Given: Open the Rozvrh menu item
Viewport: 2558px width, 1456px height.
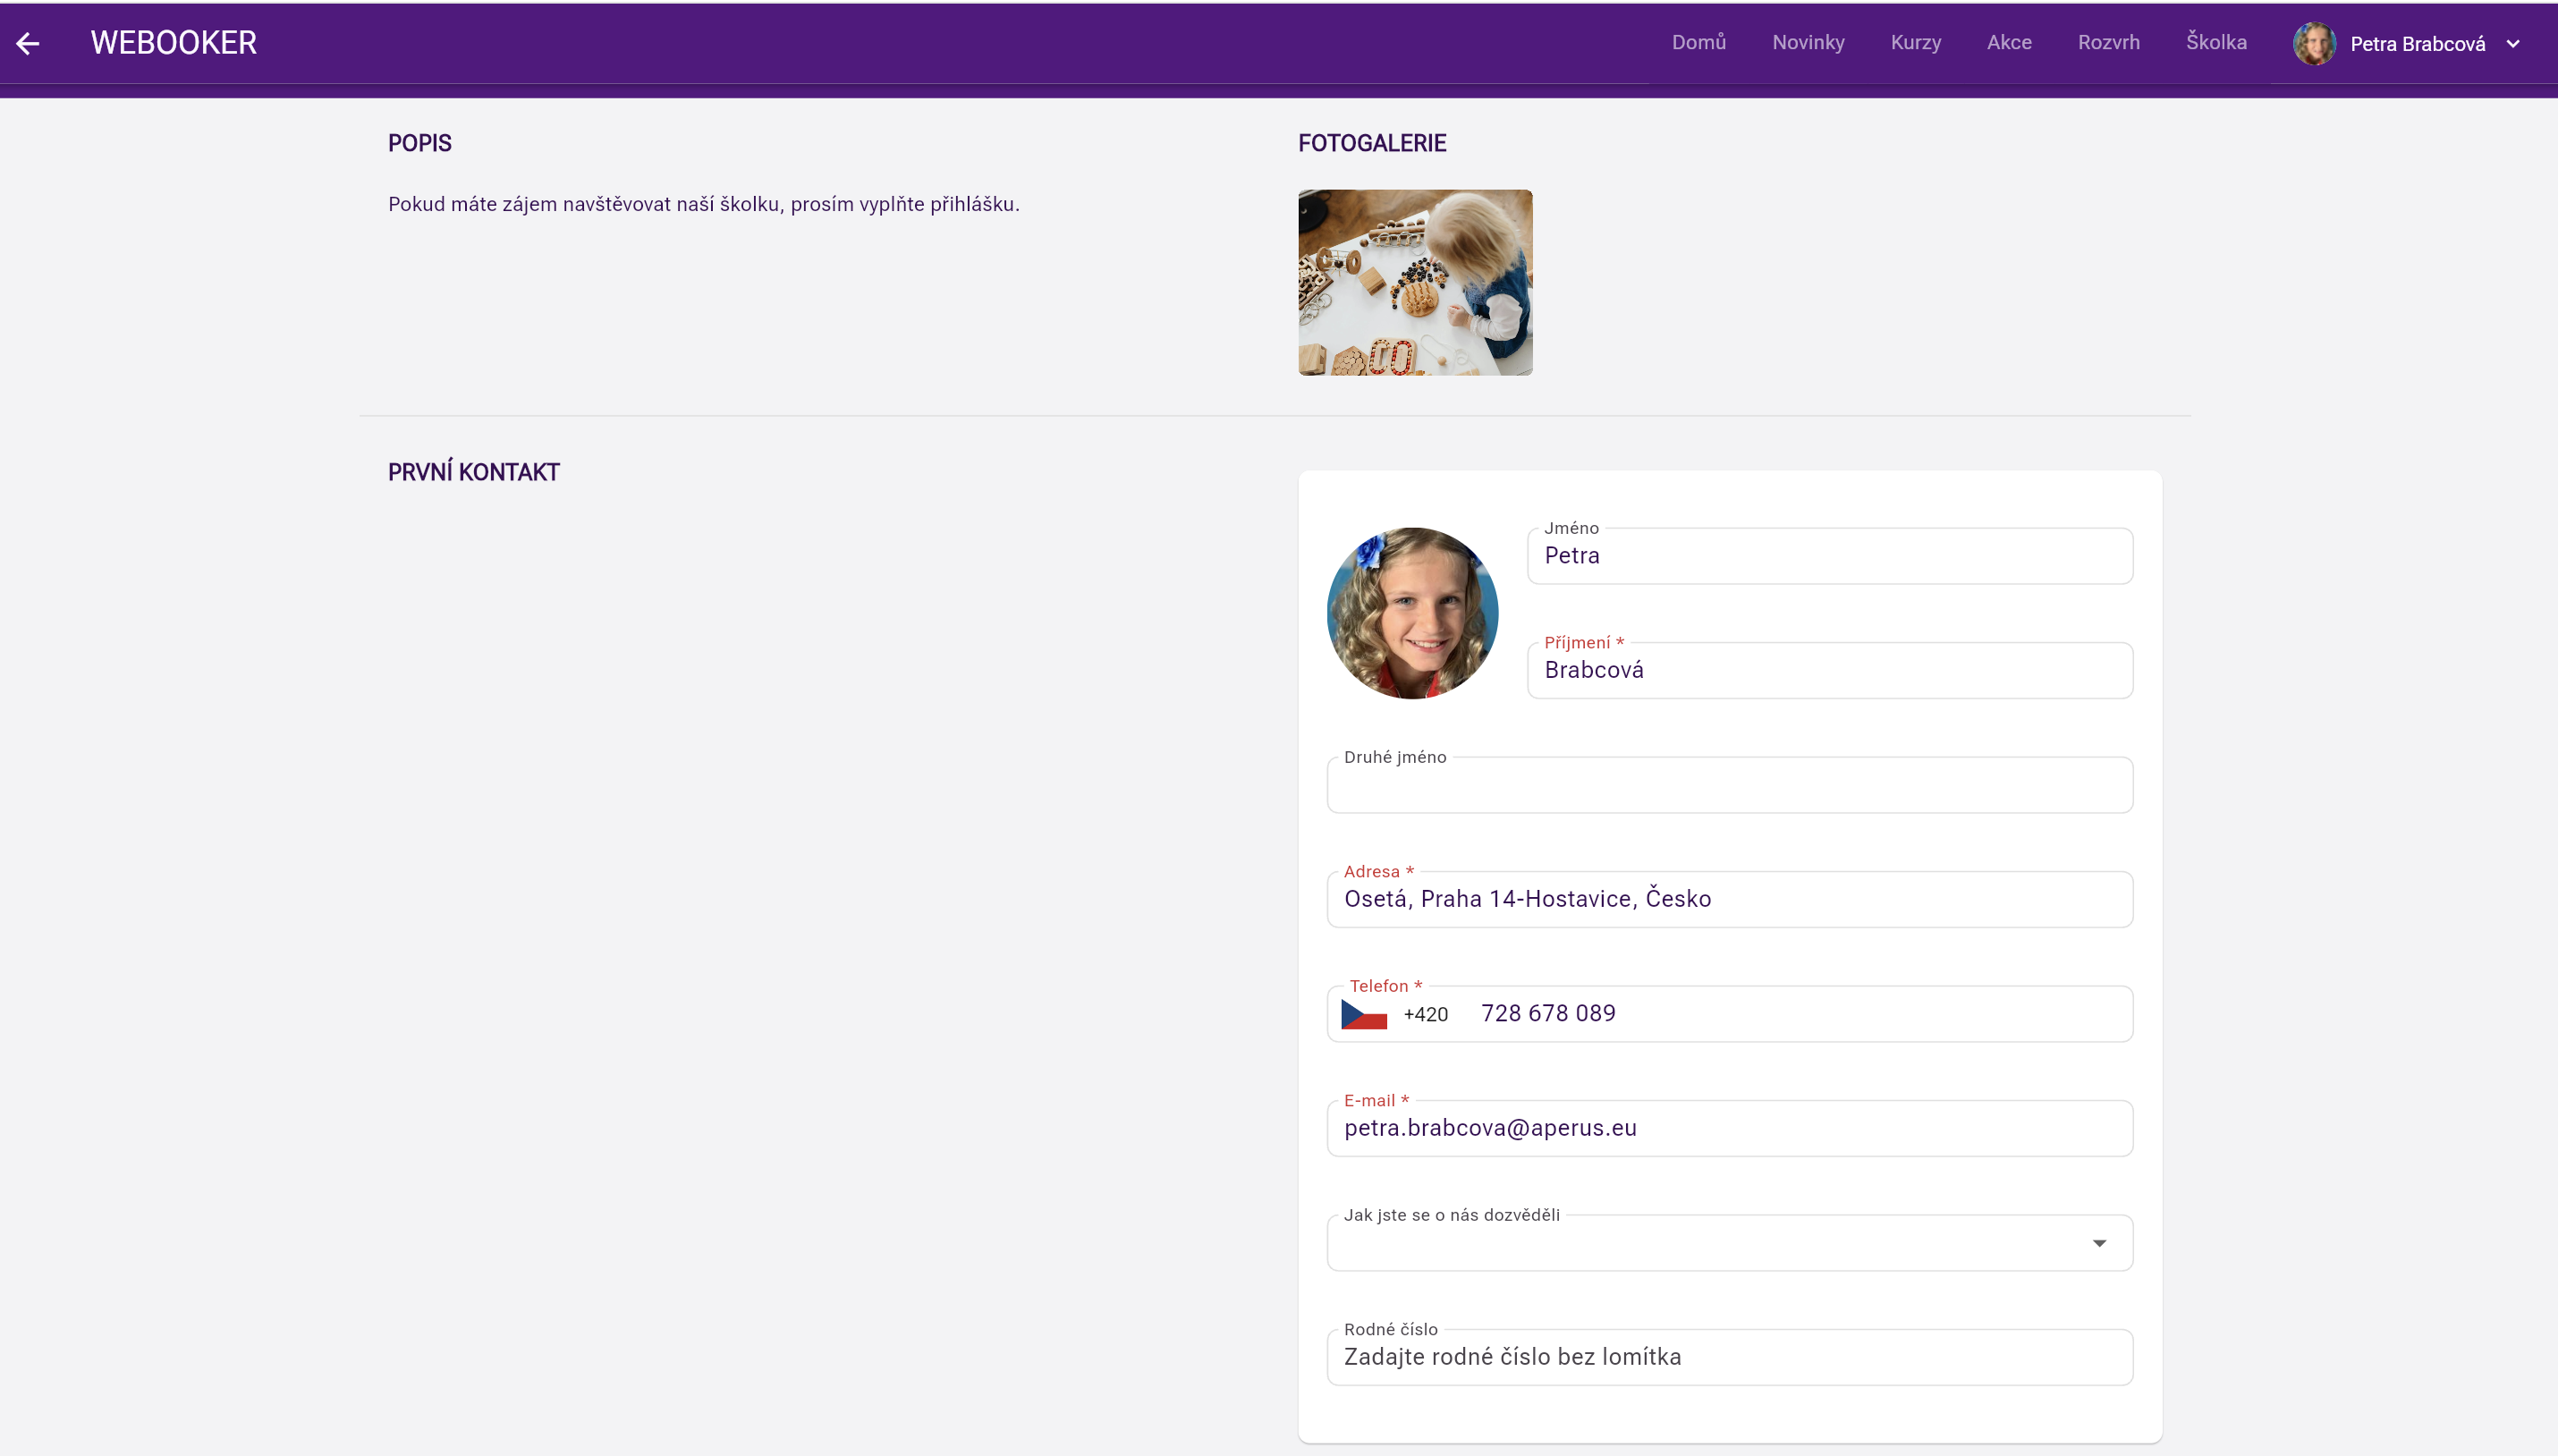Looking at the screenshot, I should [2108, 42].
